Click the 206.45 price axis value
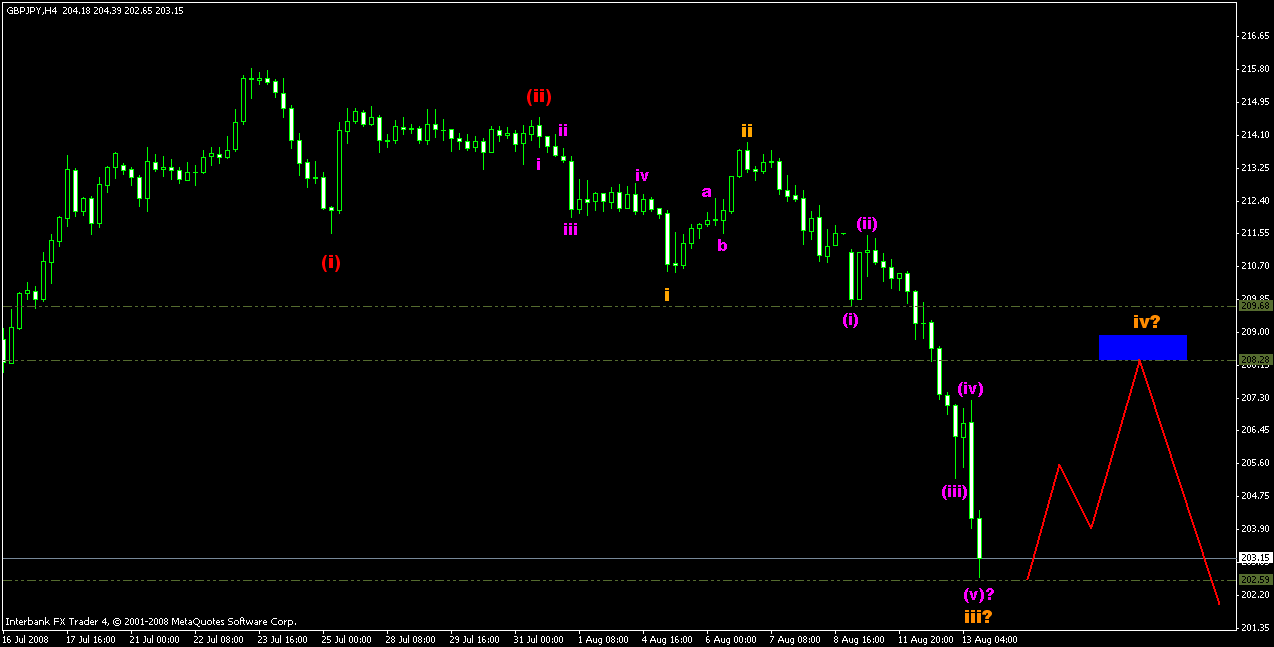This screenshot has height=647, width=1274. pos(1255,430)
